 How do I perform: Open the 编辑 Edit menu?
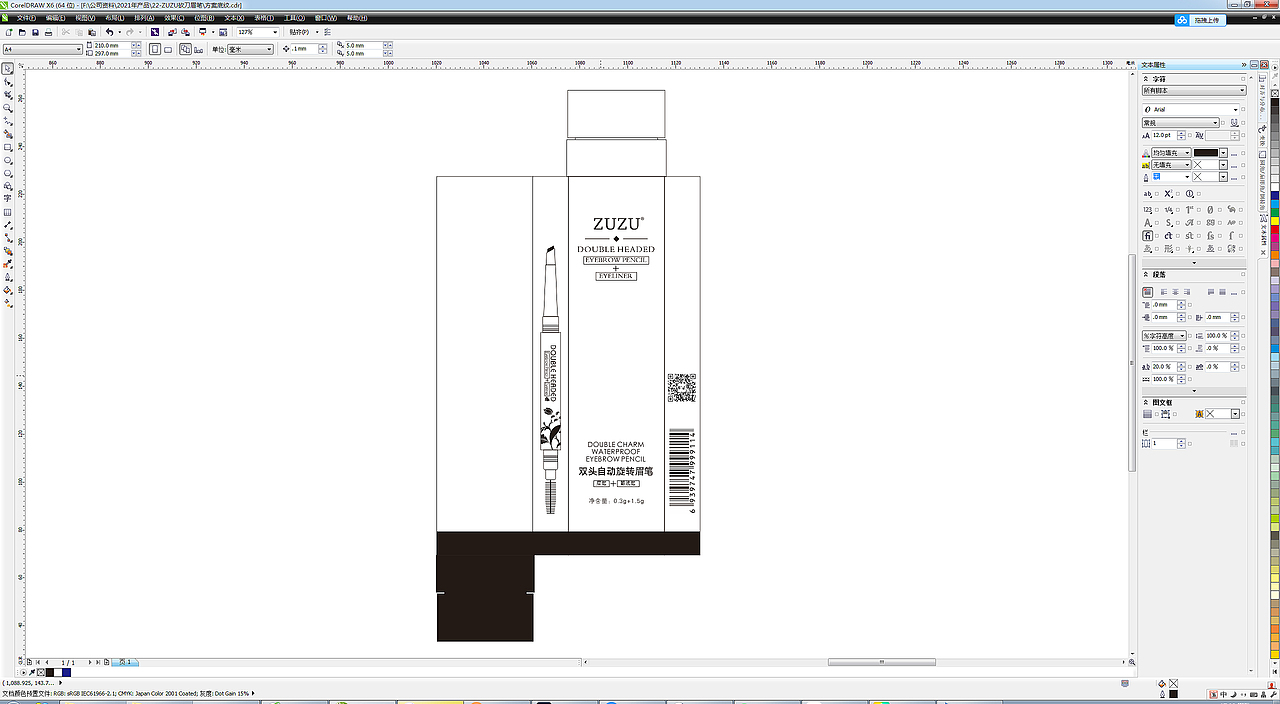(x=55, y=18)
